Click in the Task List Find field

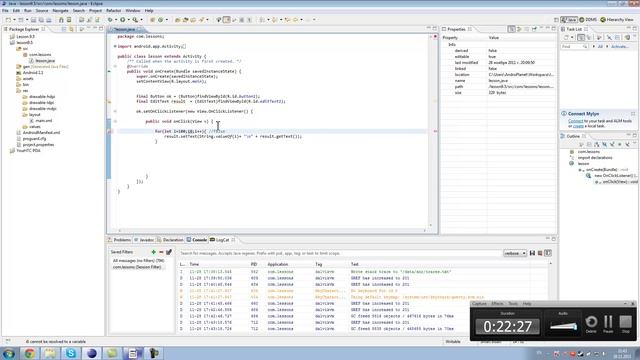[574, 47]
